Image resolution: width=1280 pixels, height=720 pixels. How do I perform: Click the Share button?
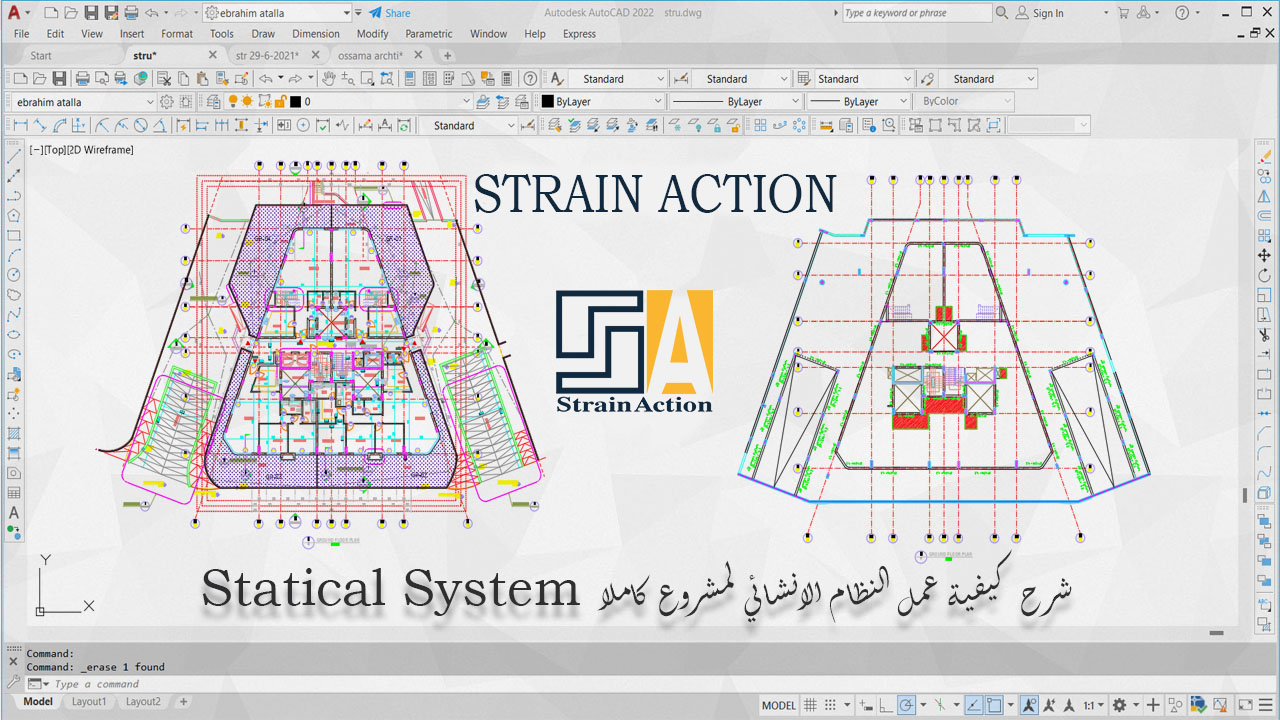tap(389, 13)
